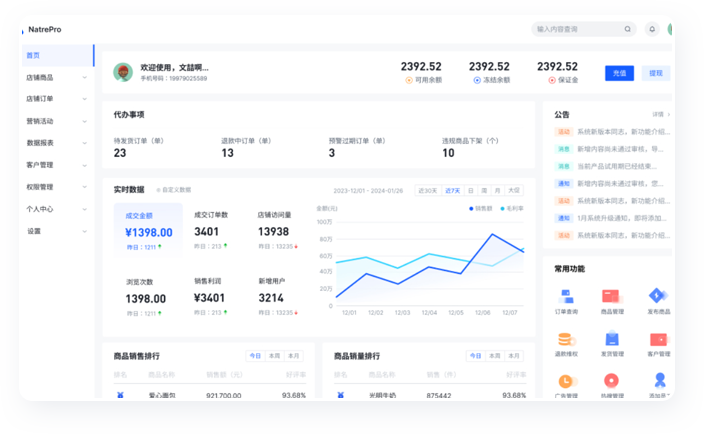Screen dimensions: 704x434
Task: Open 发布商品 shortcut icon
Action: pyautogui.click(x=657, y=296)
